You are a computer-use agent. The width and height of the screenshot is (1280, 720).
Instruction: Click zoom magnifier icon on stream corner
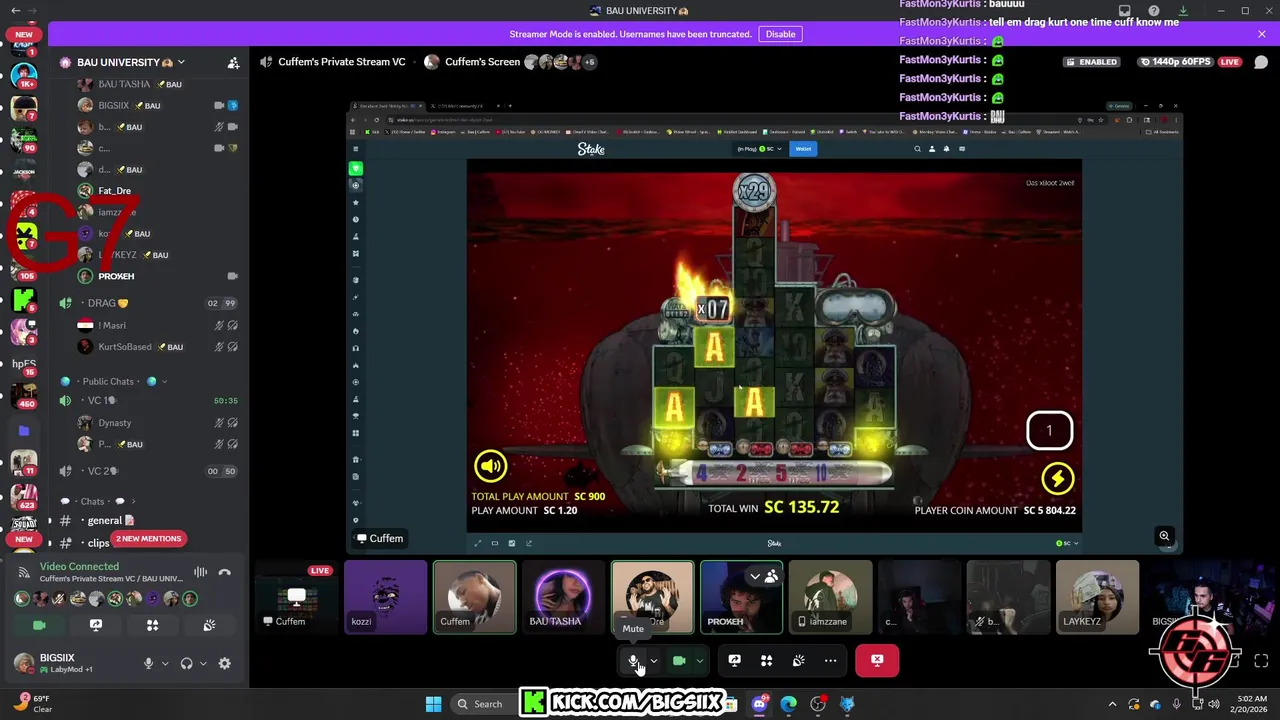pos(1164,536)
